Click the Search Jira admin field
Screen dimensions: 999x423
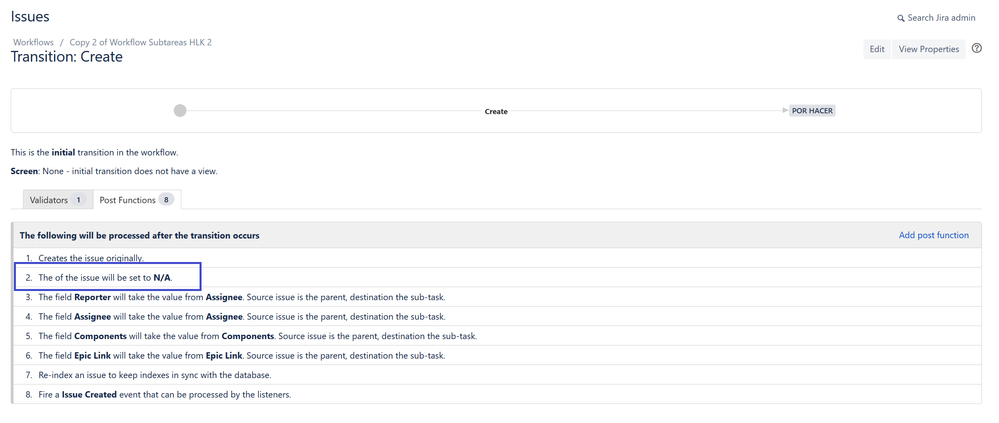point(936,18)
